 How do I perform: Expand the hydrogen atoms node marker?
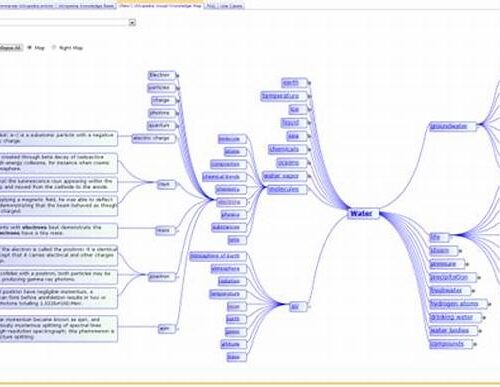[x=489, y=304]
